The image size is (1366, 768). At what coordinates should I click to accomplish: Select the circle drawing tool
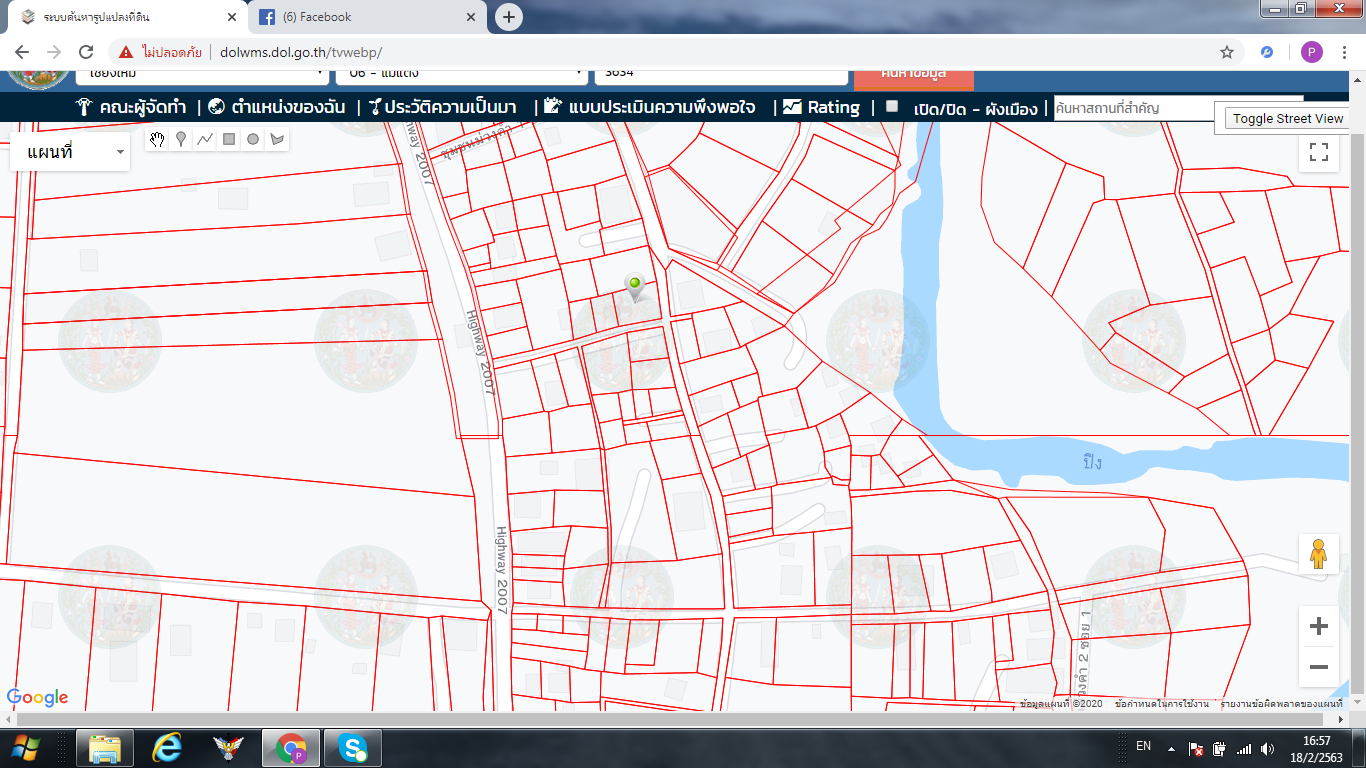click(x=253, y=139)
